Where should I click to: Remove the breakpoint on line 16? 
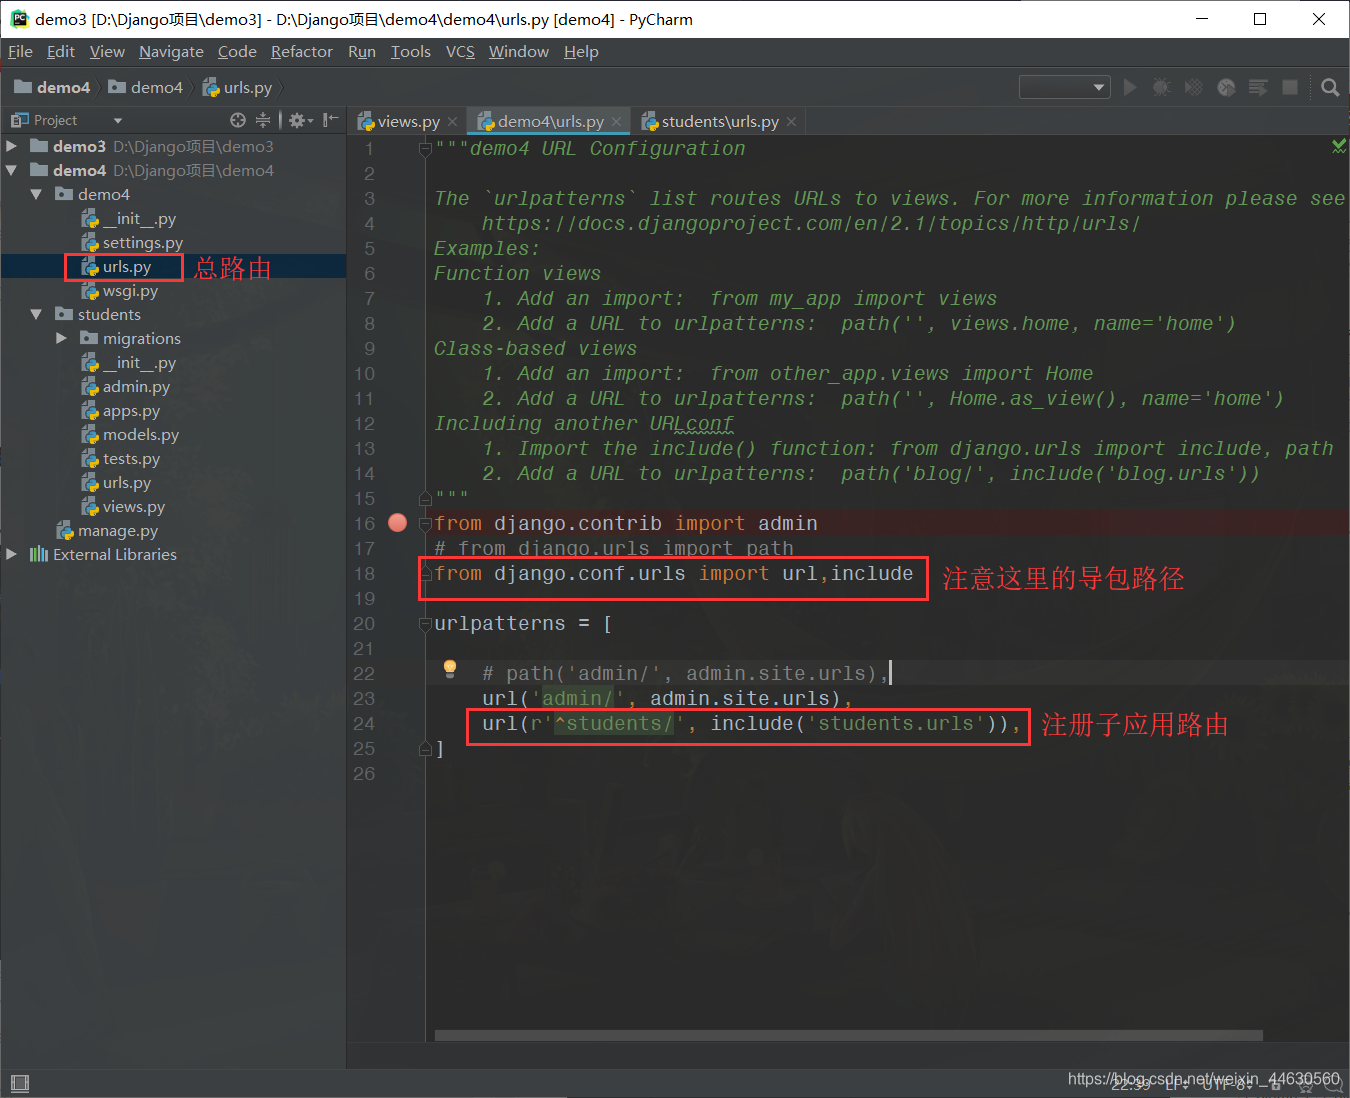point(397,522)
